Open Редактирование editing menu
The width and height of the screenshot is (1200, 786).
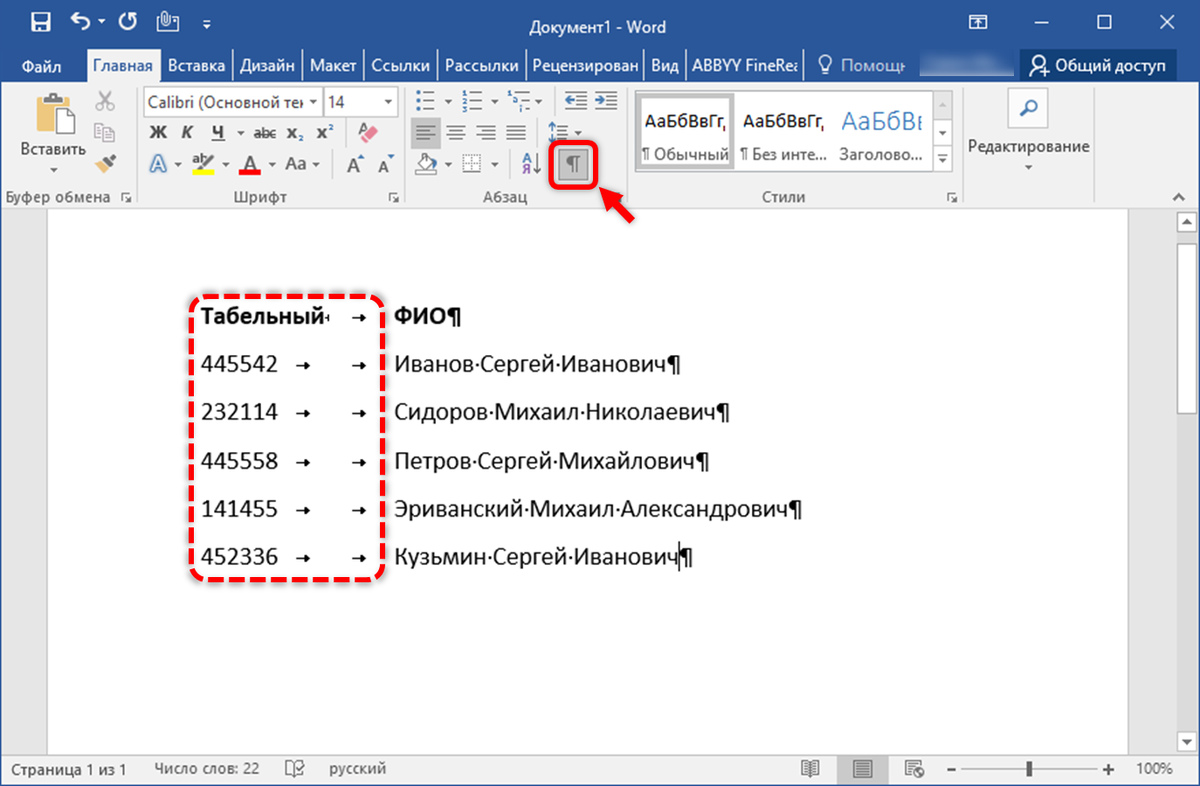click(1029, 130)
